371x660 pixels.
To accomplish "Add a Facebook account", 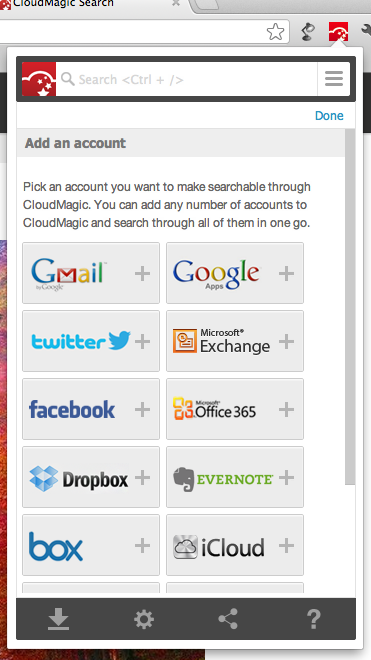I will coord(91,409).
